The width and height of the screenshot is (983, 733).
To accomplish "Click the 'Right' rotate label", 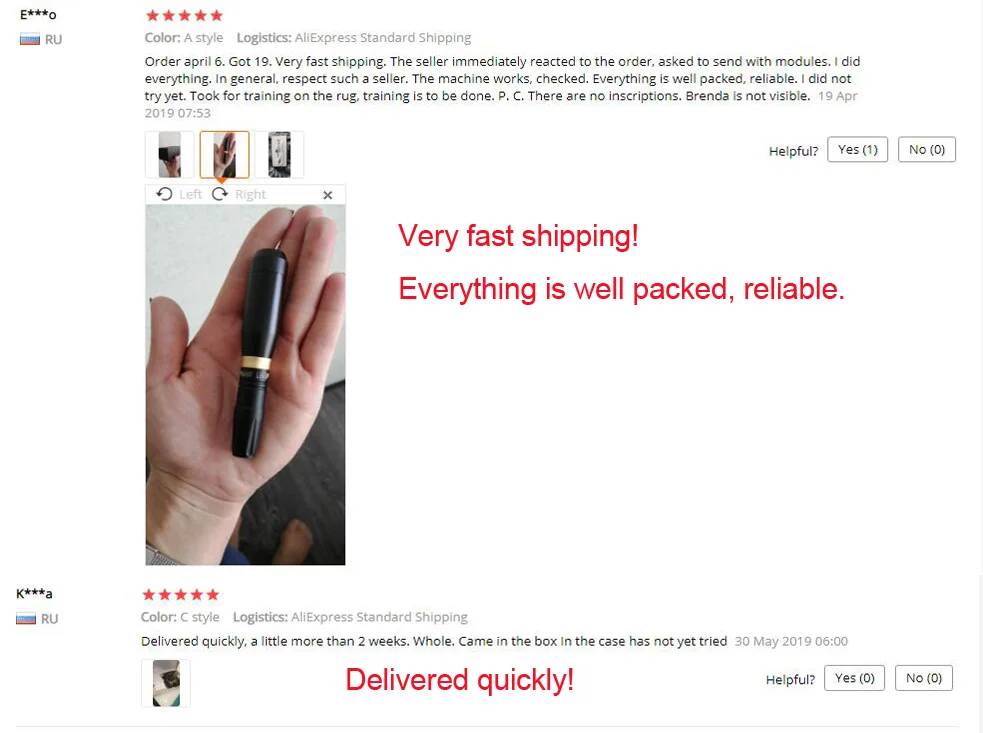I will tap(251, 194).
